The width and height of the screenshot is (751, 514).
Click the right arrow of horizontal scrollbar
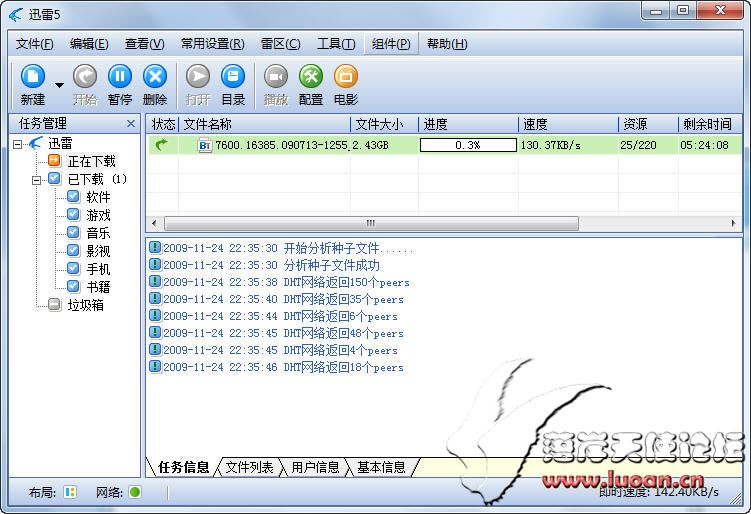[733, 223]
